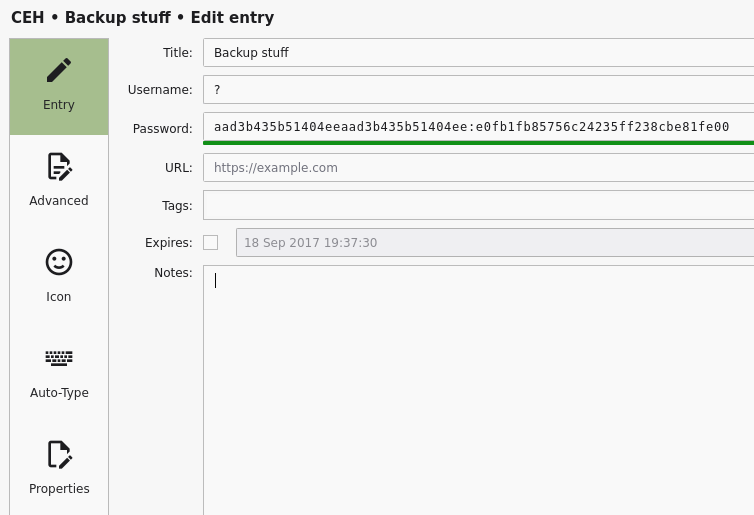Switch to the Advanced tab label
Screen dimensions: 754x515
click(59, 201)
